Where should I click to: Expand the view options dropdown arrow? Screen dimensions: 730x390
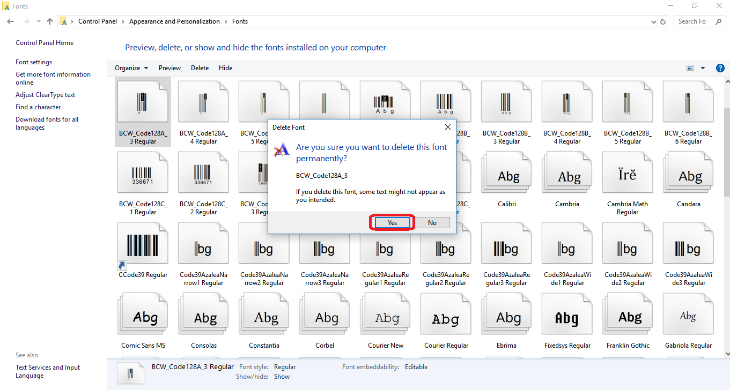click(x=703, y=68)
